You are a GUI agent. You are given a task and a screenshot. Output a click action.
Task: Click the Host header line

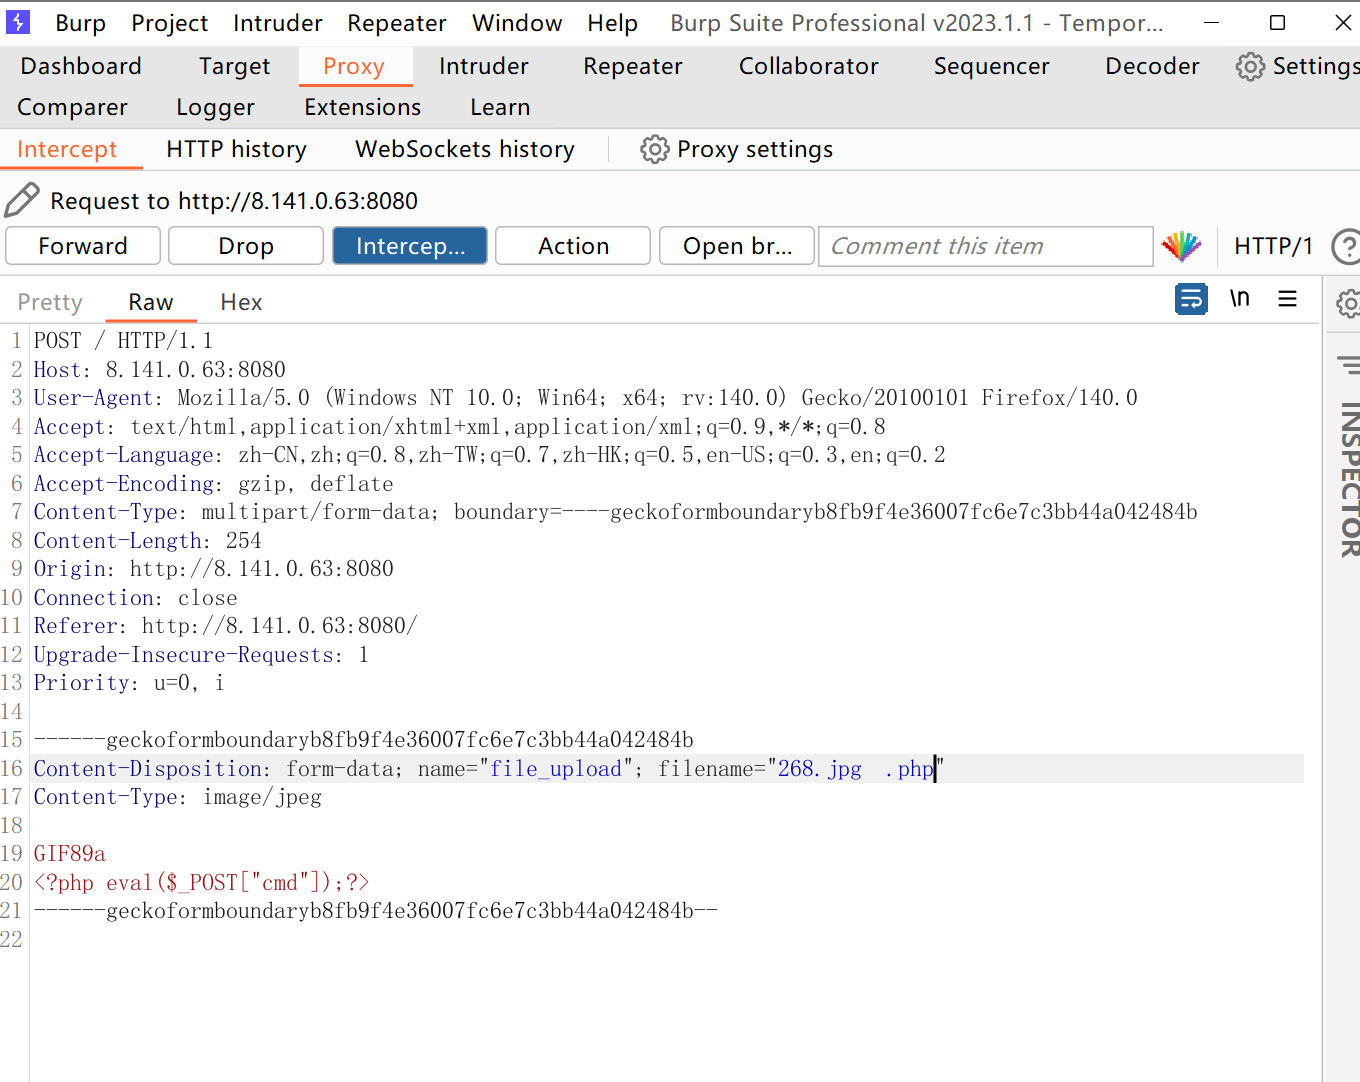(x=160, y=370)
